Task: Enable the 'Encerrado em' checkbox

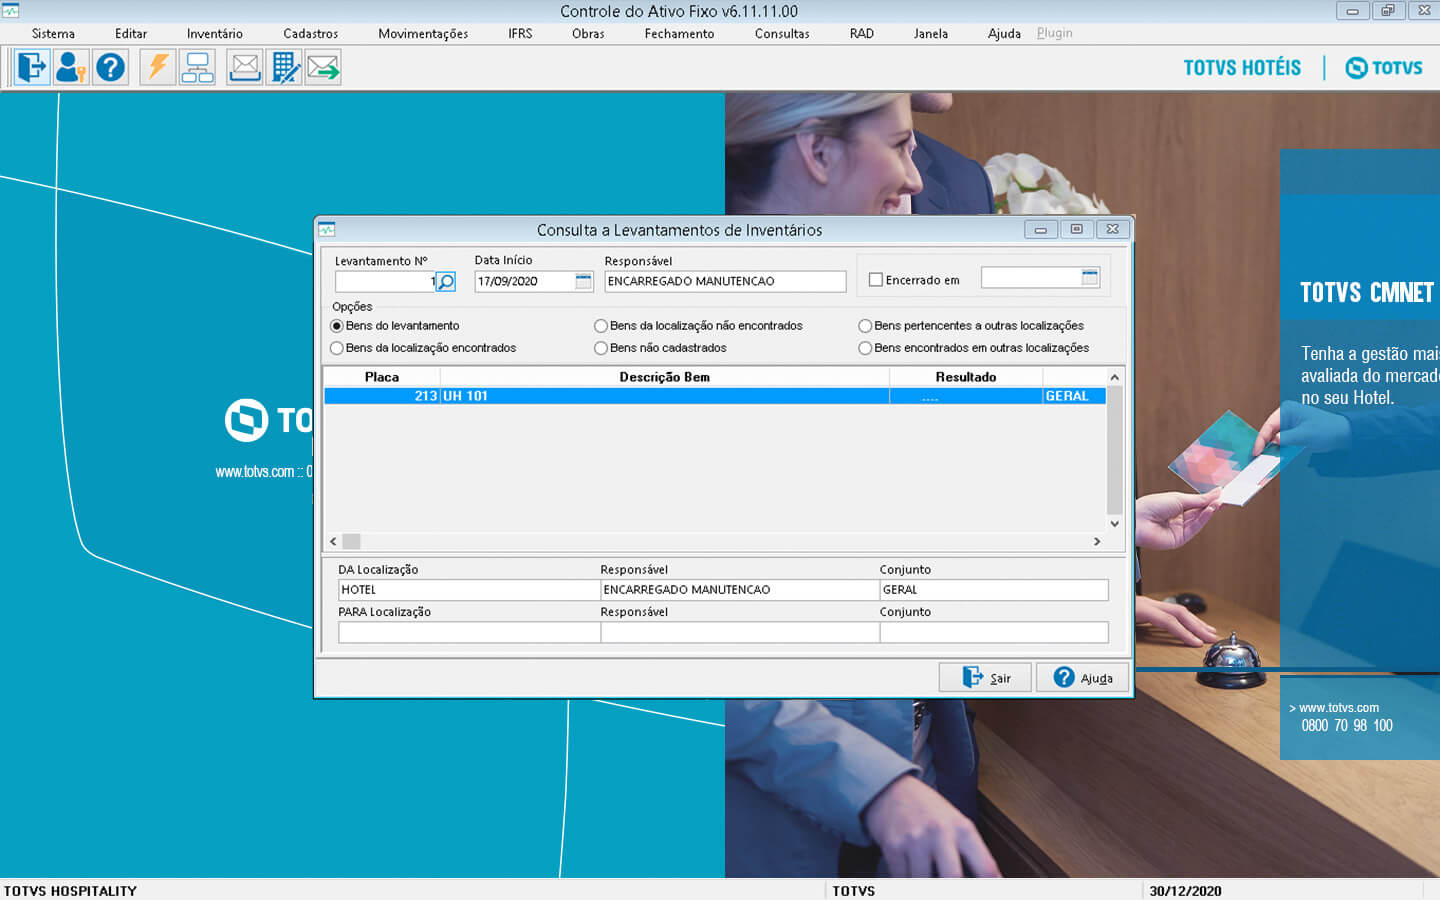Action: [x=876, y=280]
